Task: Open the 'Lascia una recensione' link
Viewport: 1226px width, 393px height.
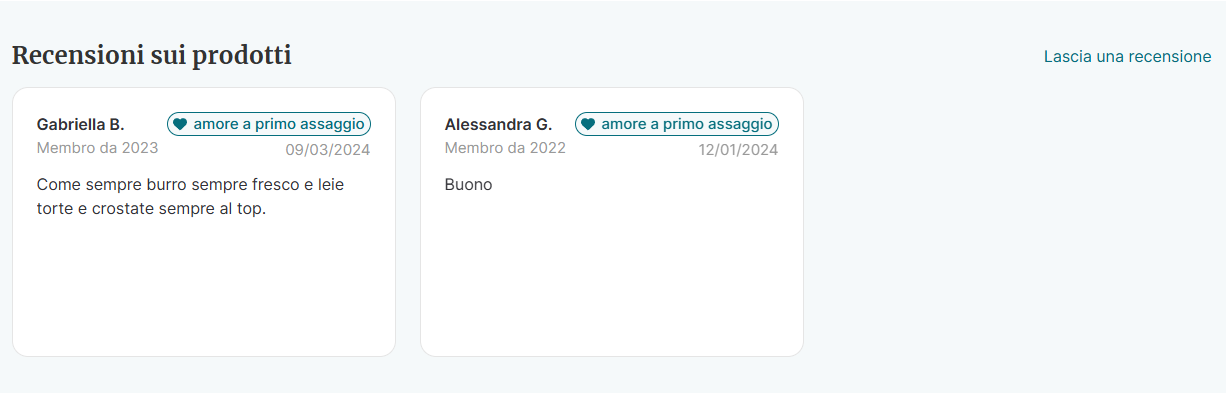Action: pyautogui.click(x=1127, y=57)
